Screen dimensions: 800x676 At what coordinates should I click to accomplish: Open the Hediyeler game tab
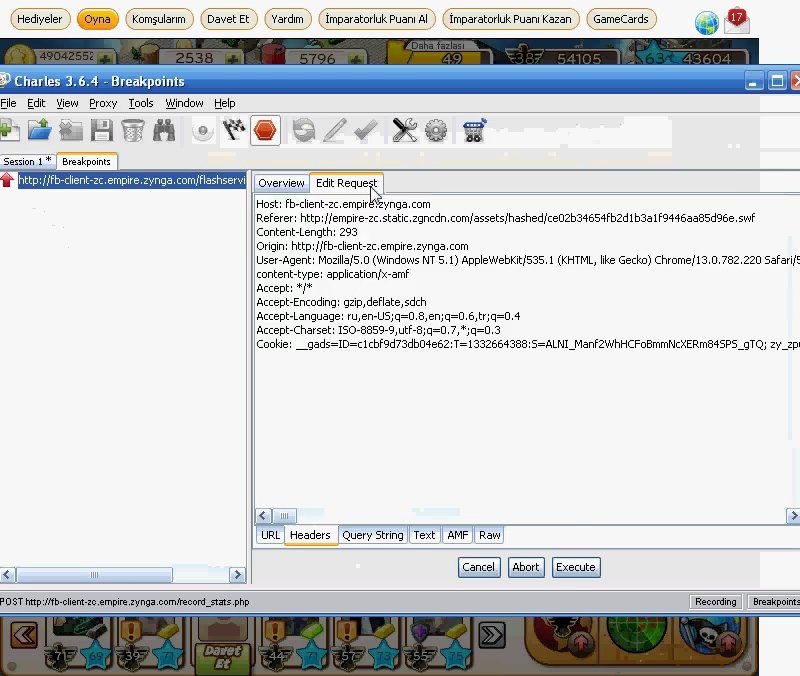(x=40, y=19)
